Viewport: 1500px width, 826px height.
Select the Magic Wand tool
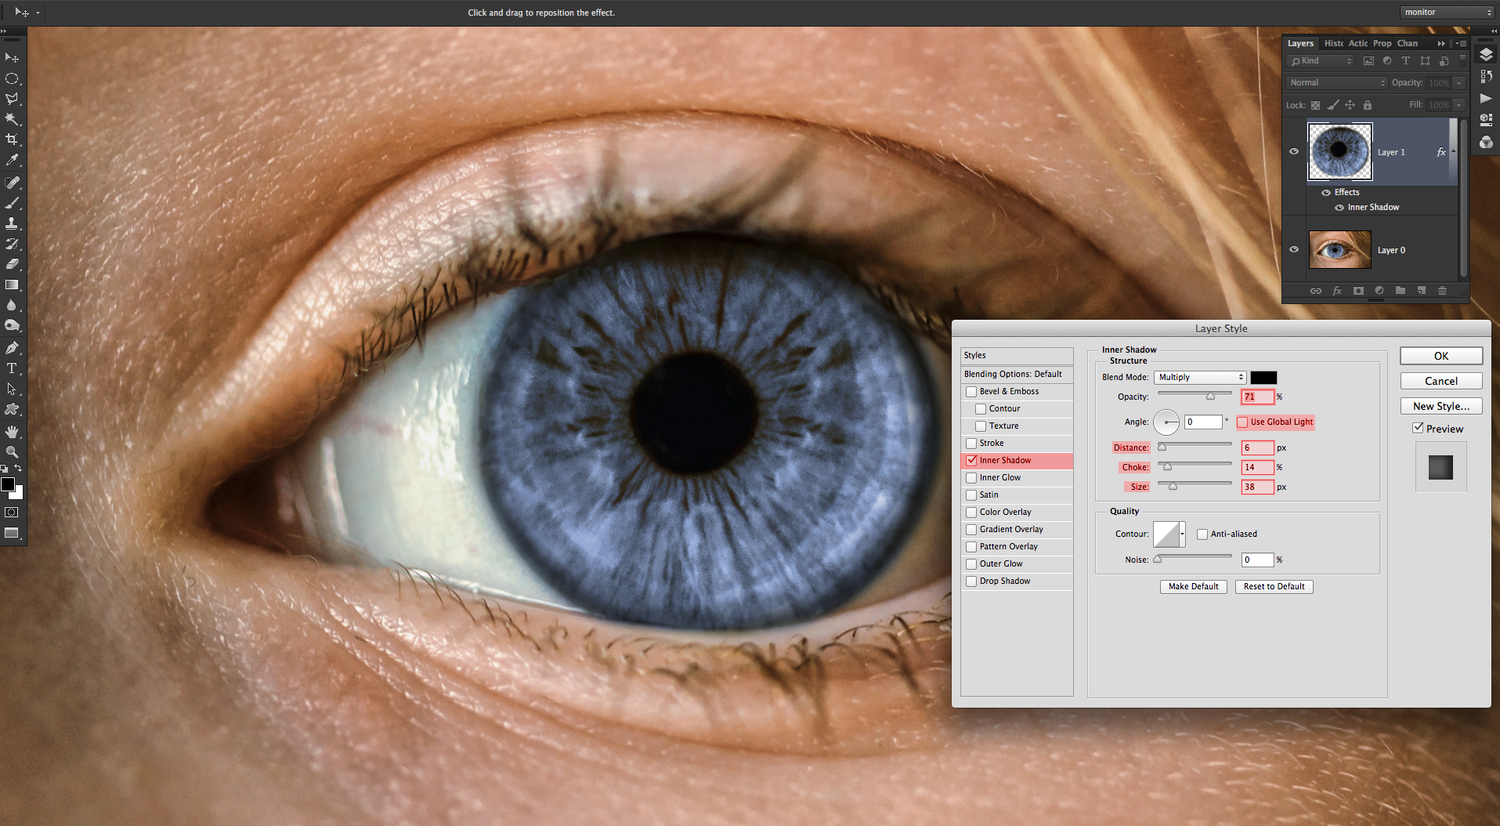(12, 119)
